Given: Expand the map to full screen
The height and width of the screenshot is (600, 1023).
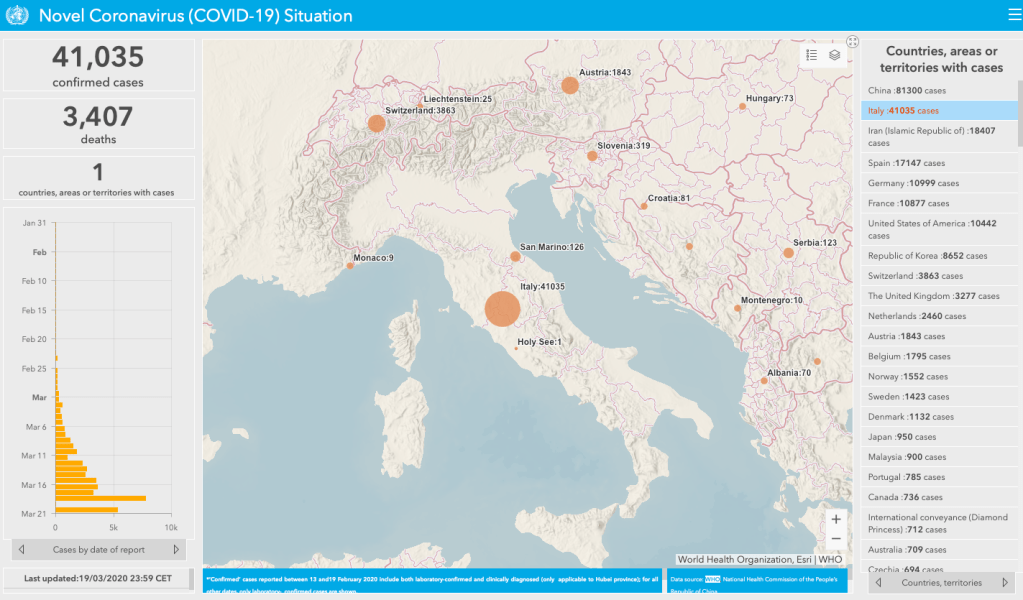Looking at the screenshot, I should point(852,42).
